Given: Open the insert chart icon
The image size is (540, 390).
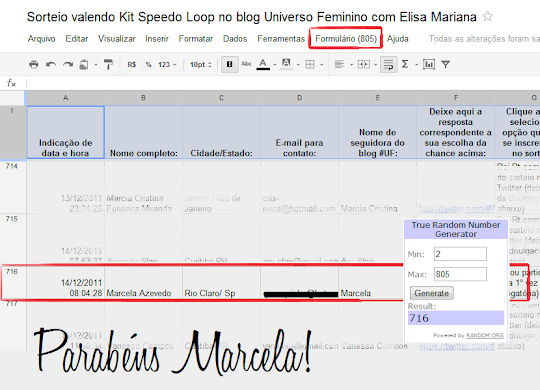Looking at the screenshot, I should pos(429,64).
